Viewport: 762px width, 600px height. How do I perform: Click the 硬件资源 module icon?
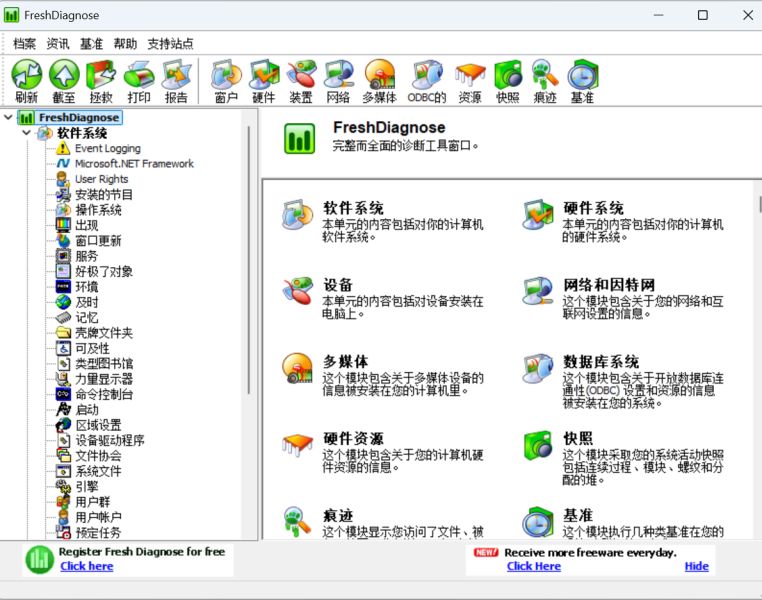(x=297, y=445)
